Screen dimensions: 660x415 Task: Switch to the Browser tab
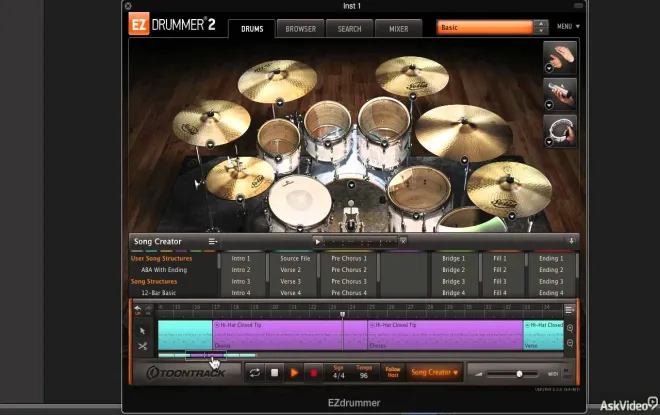point(301,29)
